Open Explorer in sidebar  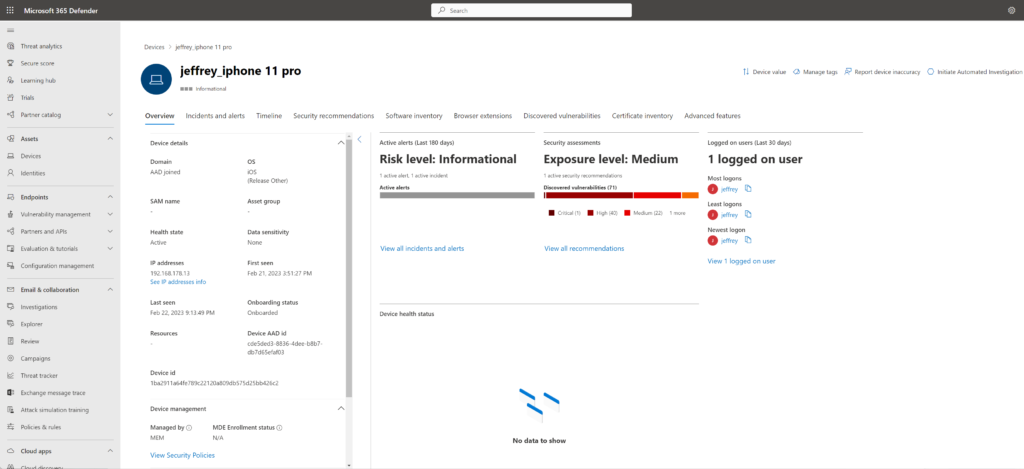(31, 324)
